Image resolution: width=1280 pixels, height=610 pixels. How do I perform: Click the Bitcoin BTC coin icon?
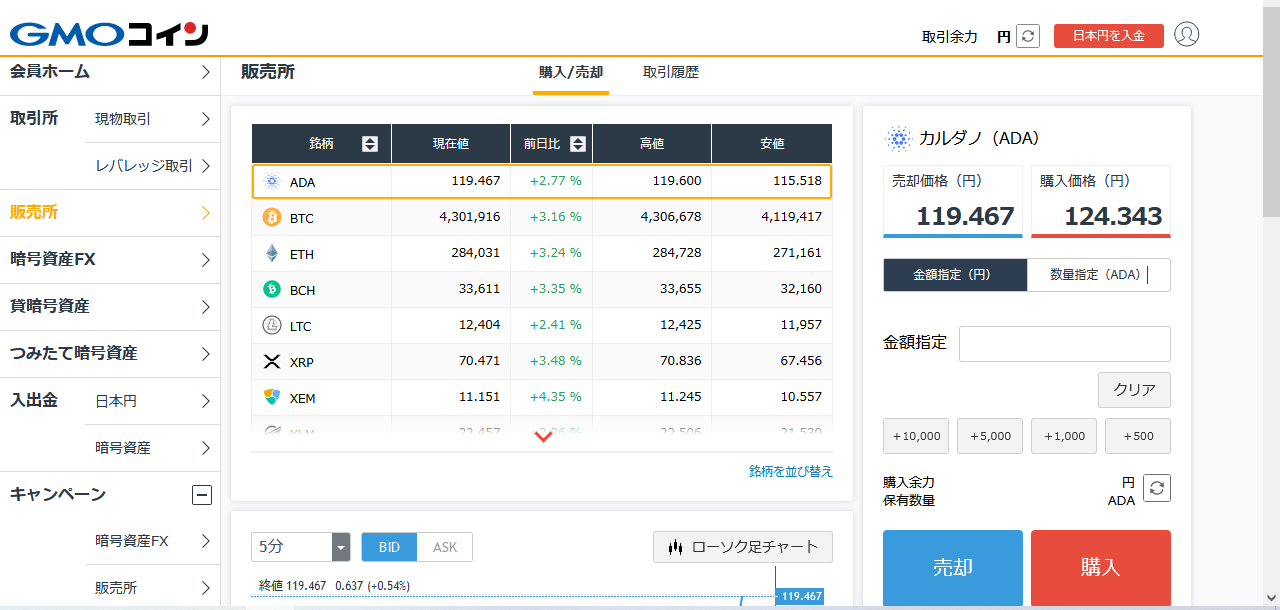point(272,218)
